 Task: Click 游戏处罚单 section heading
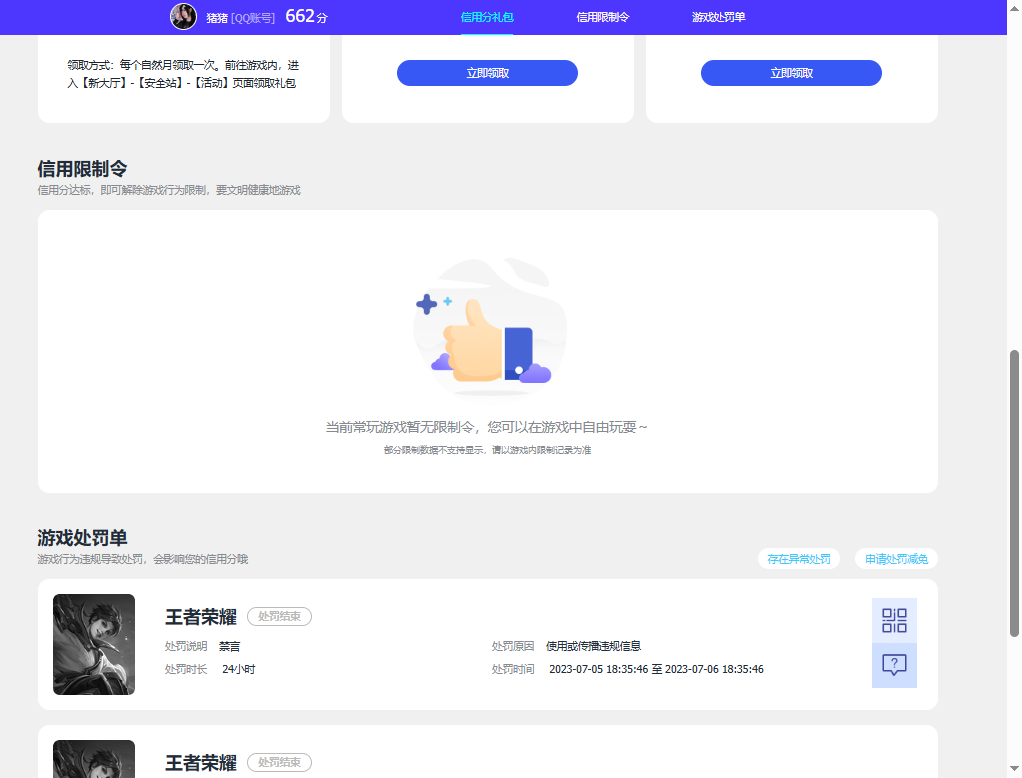coord(82,538)
